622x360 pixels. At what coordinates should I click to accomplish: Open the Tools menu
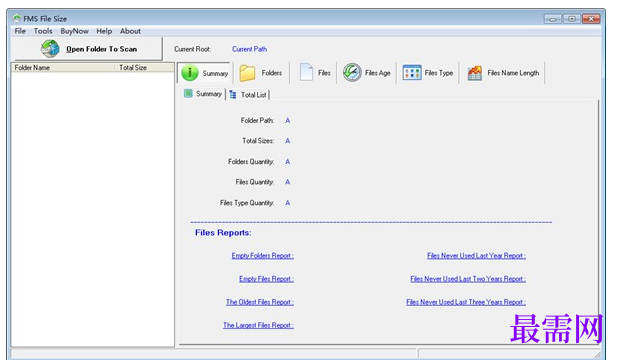pyautogui.click(x=43, y=31)
